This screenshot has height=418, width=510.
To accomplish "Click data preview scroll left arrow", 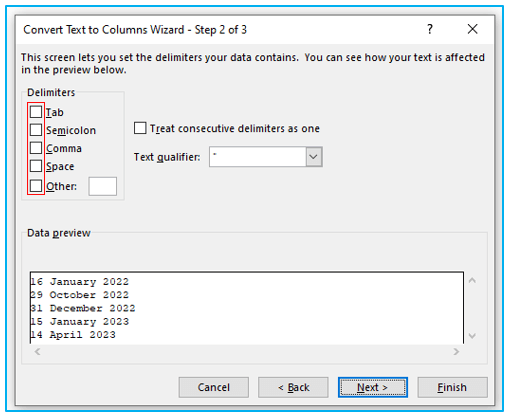I will coord(37,351).
